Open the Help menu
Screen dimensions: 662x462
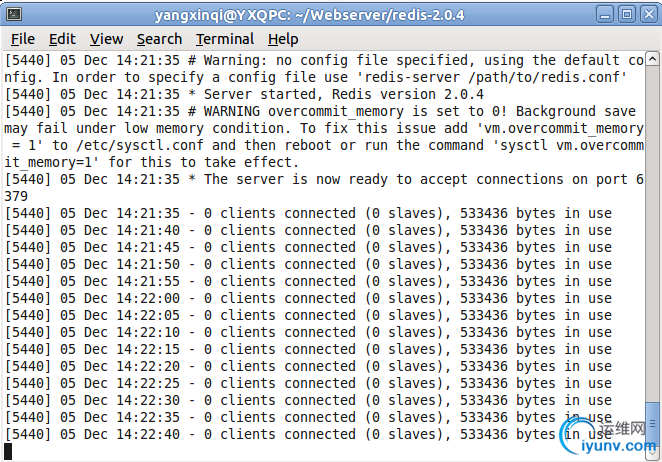283,39
